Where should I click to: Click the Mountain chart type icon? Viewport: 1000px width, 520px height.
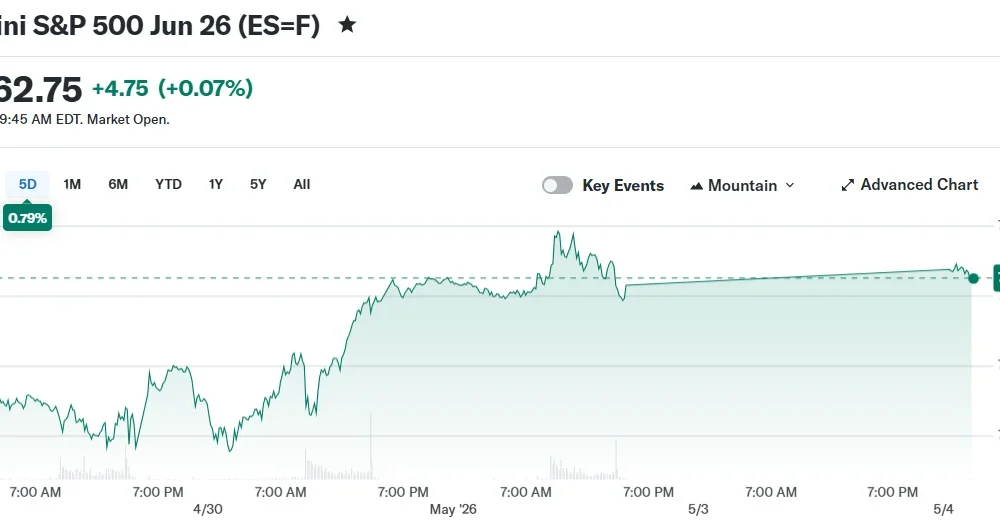696,186
